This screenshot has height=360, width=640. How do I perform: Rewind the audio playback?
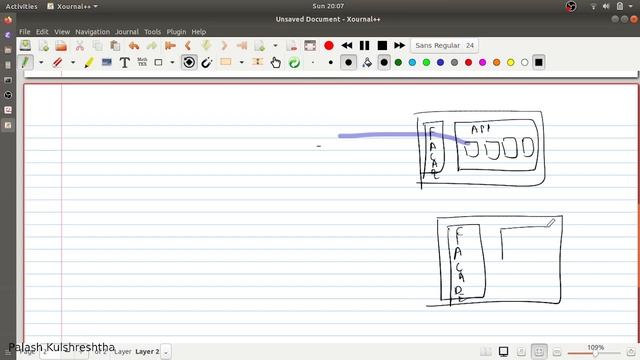pos(347,45)
